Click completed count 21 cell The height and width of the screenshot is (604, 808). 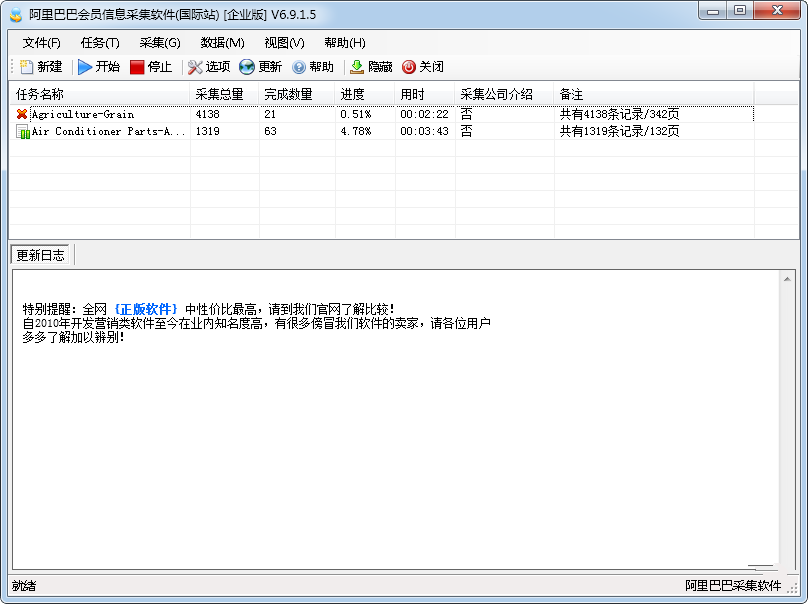[270, 114]
